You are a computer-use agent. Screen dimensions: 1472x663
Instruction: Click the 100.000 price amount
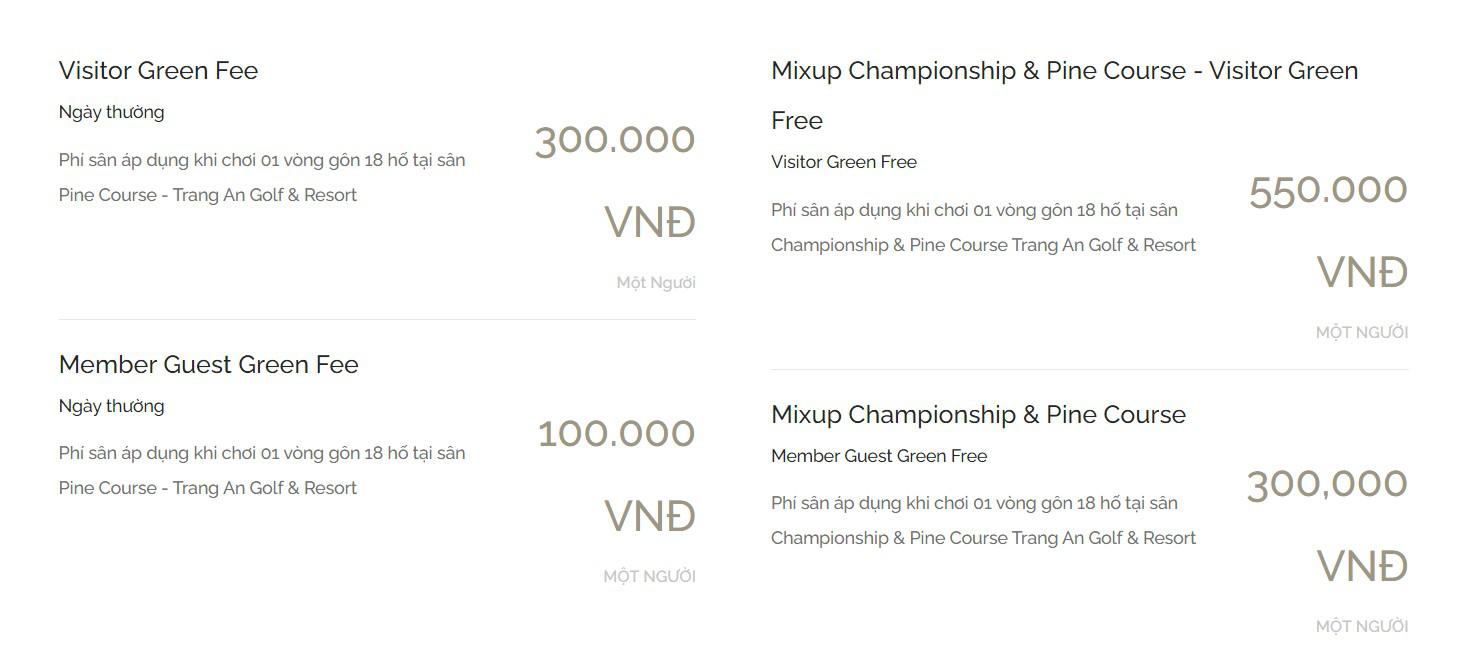[615, 434]
